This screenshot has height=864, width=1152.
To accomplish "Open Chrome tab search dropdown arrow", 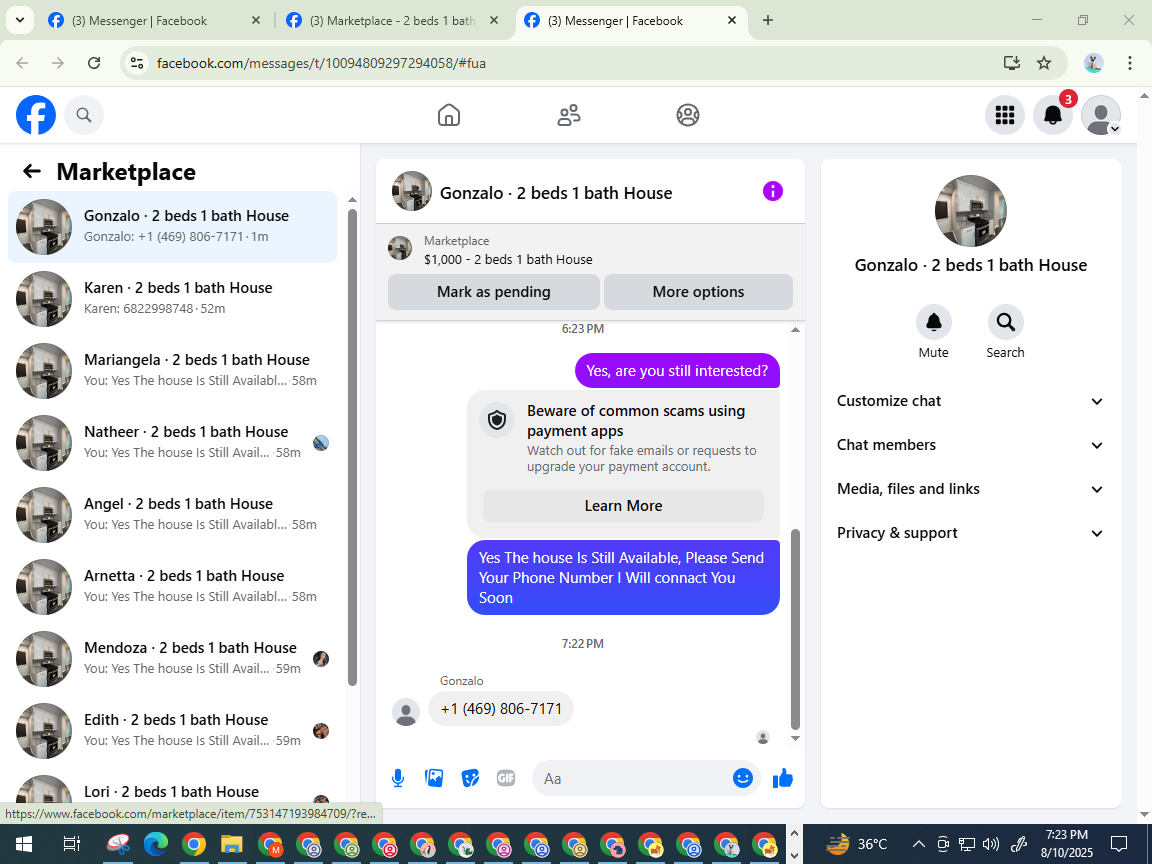I will pos(20,21).
